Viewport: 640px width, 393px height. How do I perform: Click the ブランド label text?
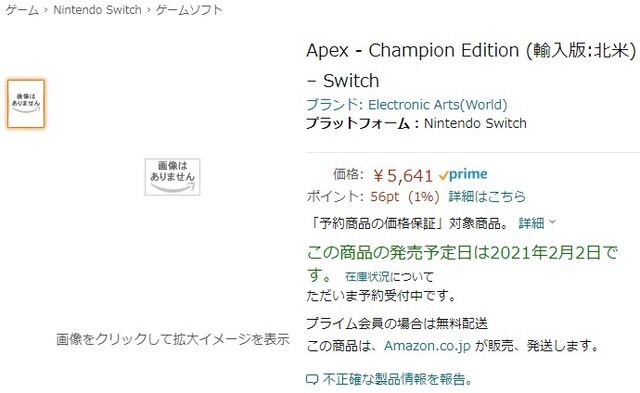coord(334,105)
